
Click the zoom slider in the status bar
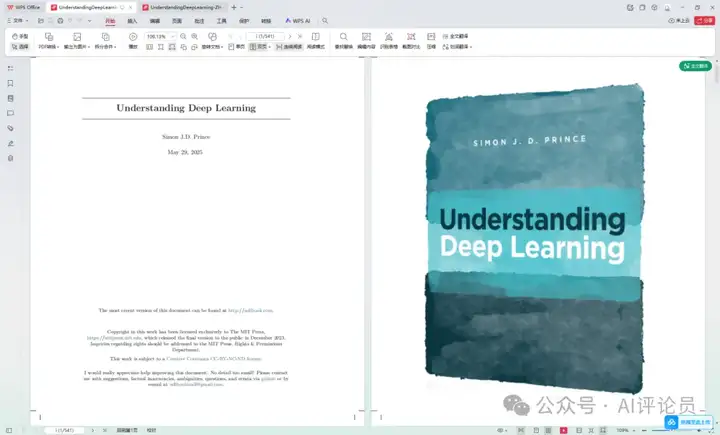(x=674, y=430)
